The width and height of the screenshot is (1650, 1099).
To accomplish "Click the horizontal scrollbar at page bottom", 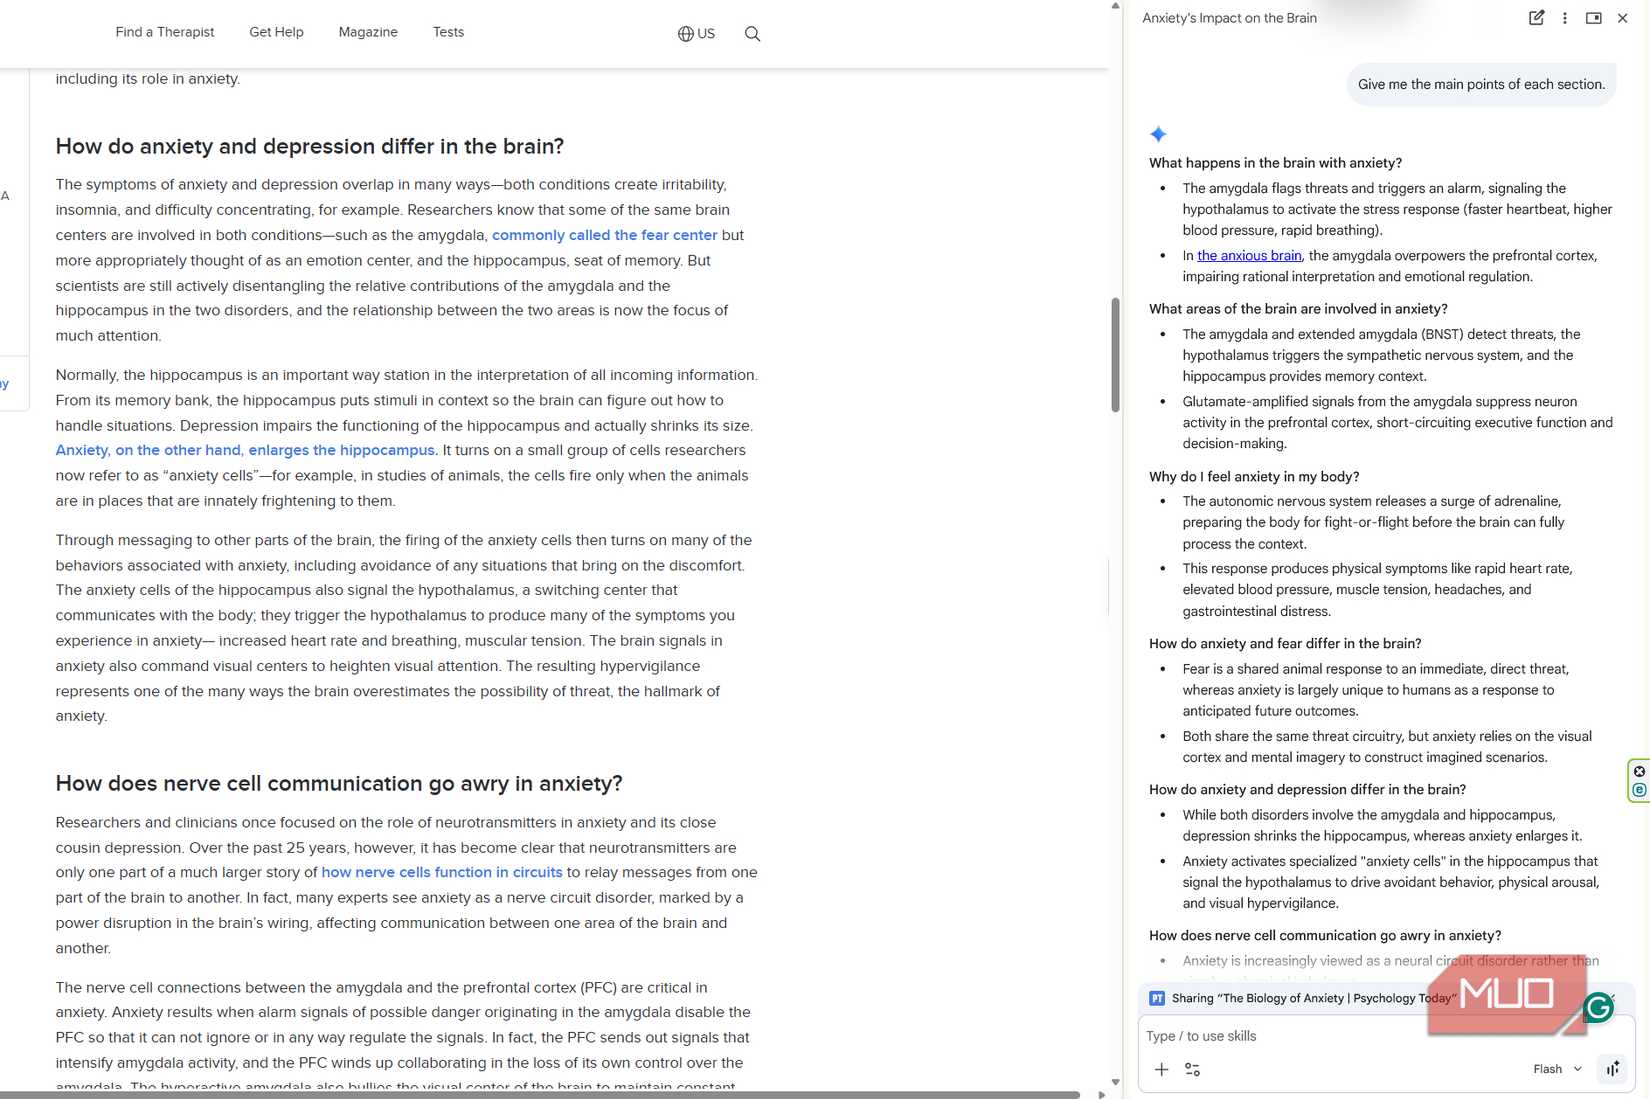I will [540, 1094].
